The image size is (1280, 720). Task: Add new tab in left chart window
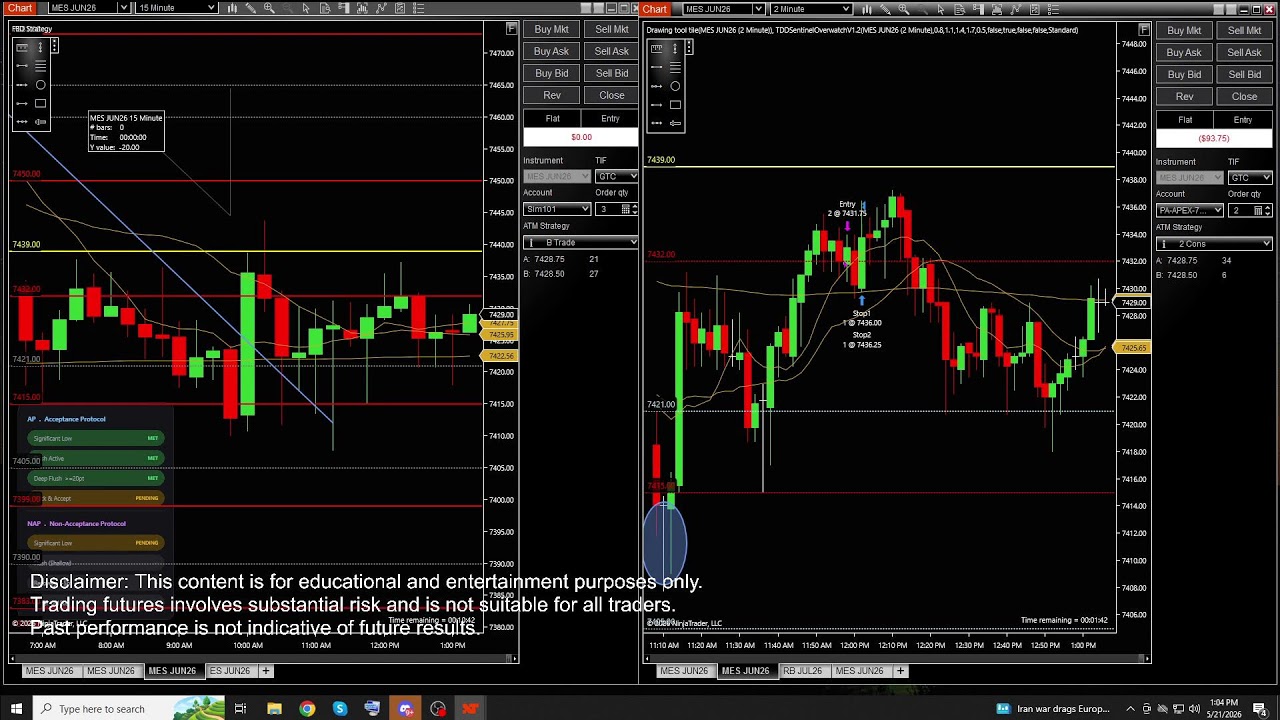pyautogui.click(x=266, y=671)
